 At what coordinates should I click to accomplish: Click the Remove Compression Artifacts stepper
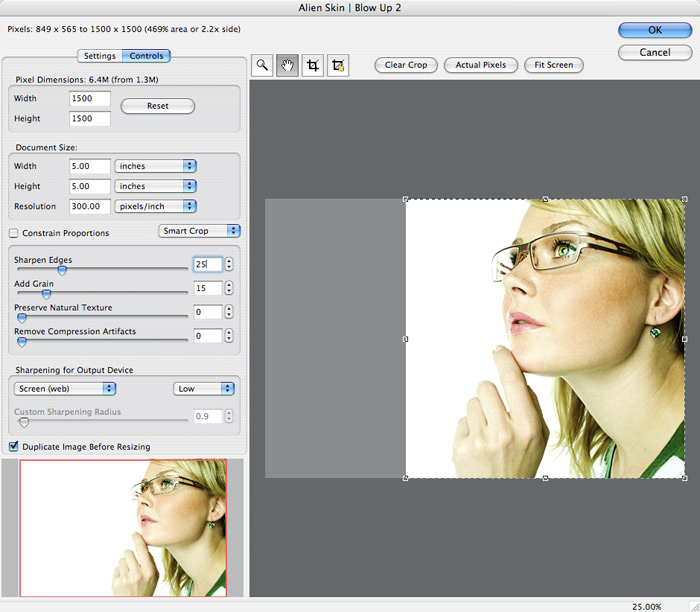pyautogui.click(x=229, y=336)
